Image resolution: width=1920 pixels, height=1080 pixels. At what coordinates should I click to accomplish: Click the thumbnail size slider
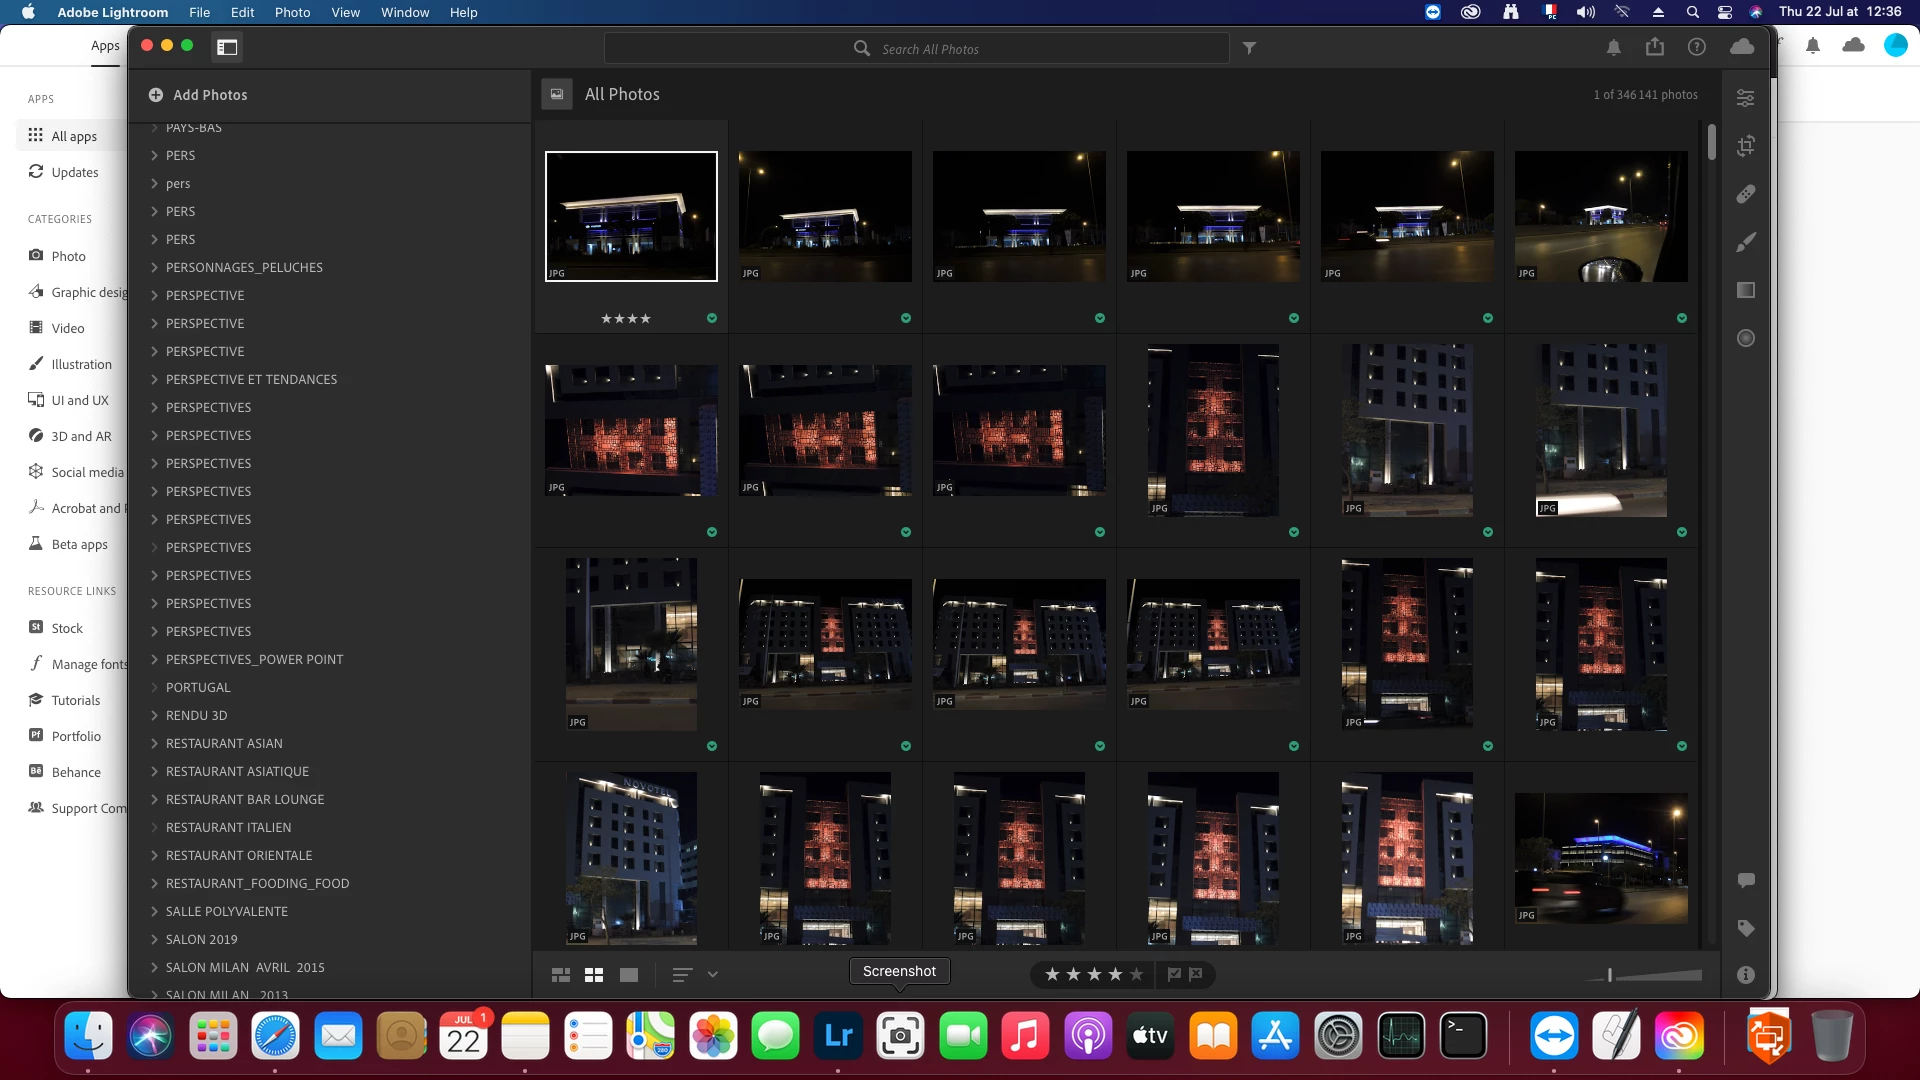click(1610, 975)
